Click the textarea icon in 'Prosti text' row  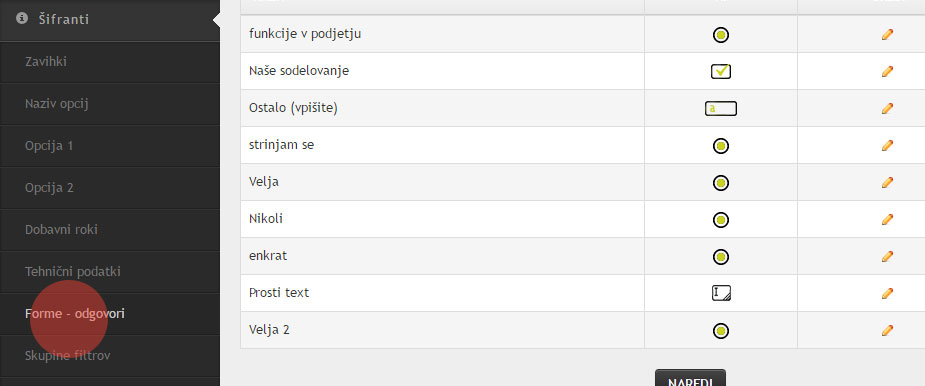coord(721,293)
